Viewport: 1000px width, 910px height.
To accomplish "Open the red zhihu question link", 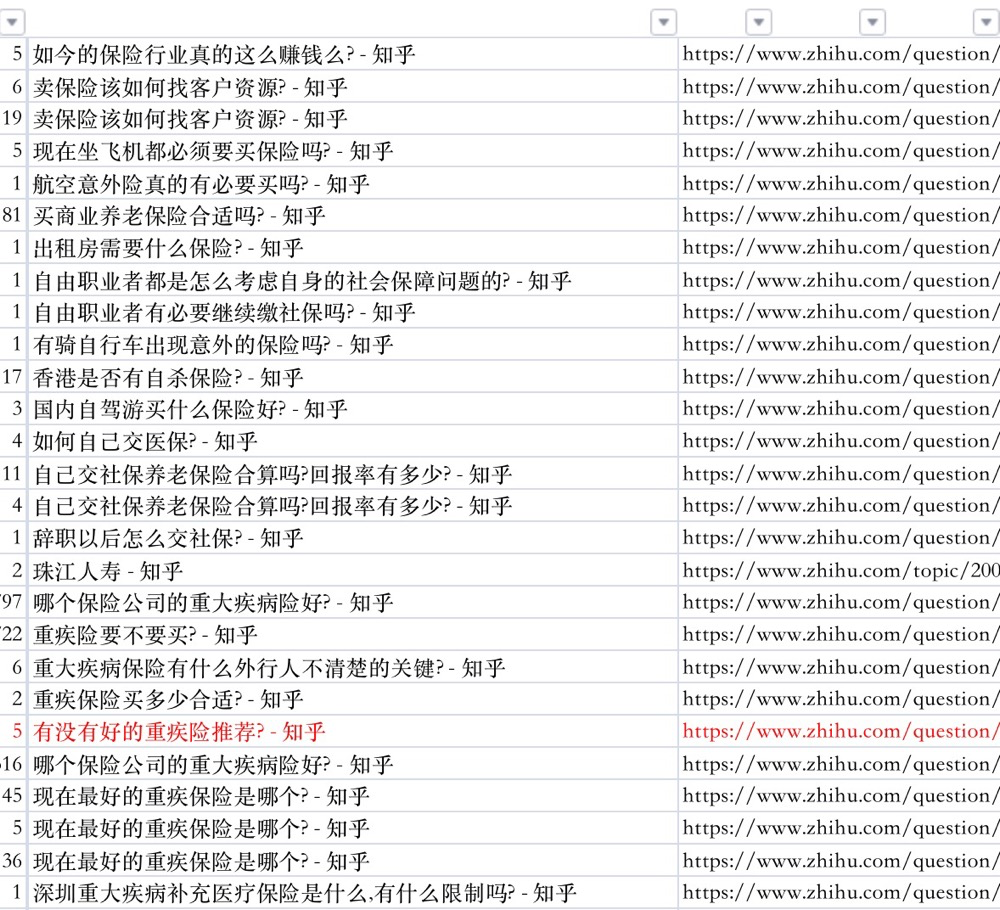I will (841, 732).
